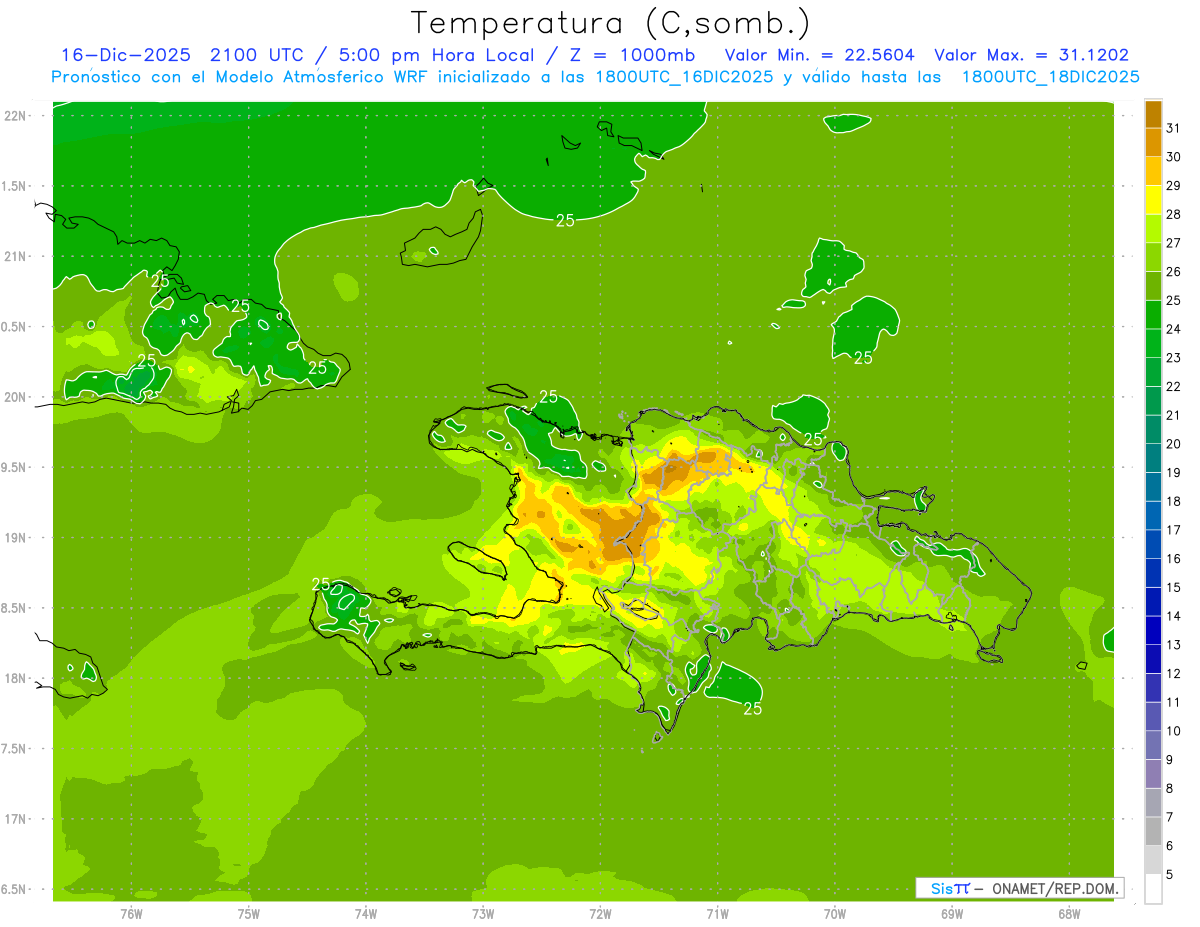Click the '21N' latitude axis label
The width and height of the screenshot is (1200, 927).
16,256
